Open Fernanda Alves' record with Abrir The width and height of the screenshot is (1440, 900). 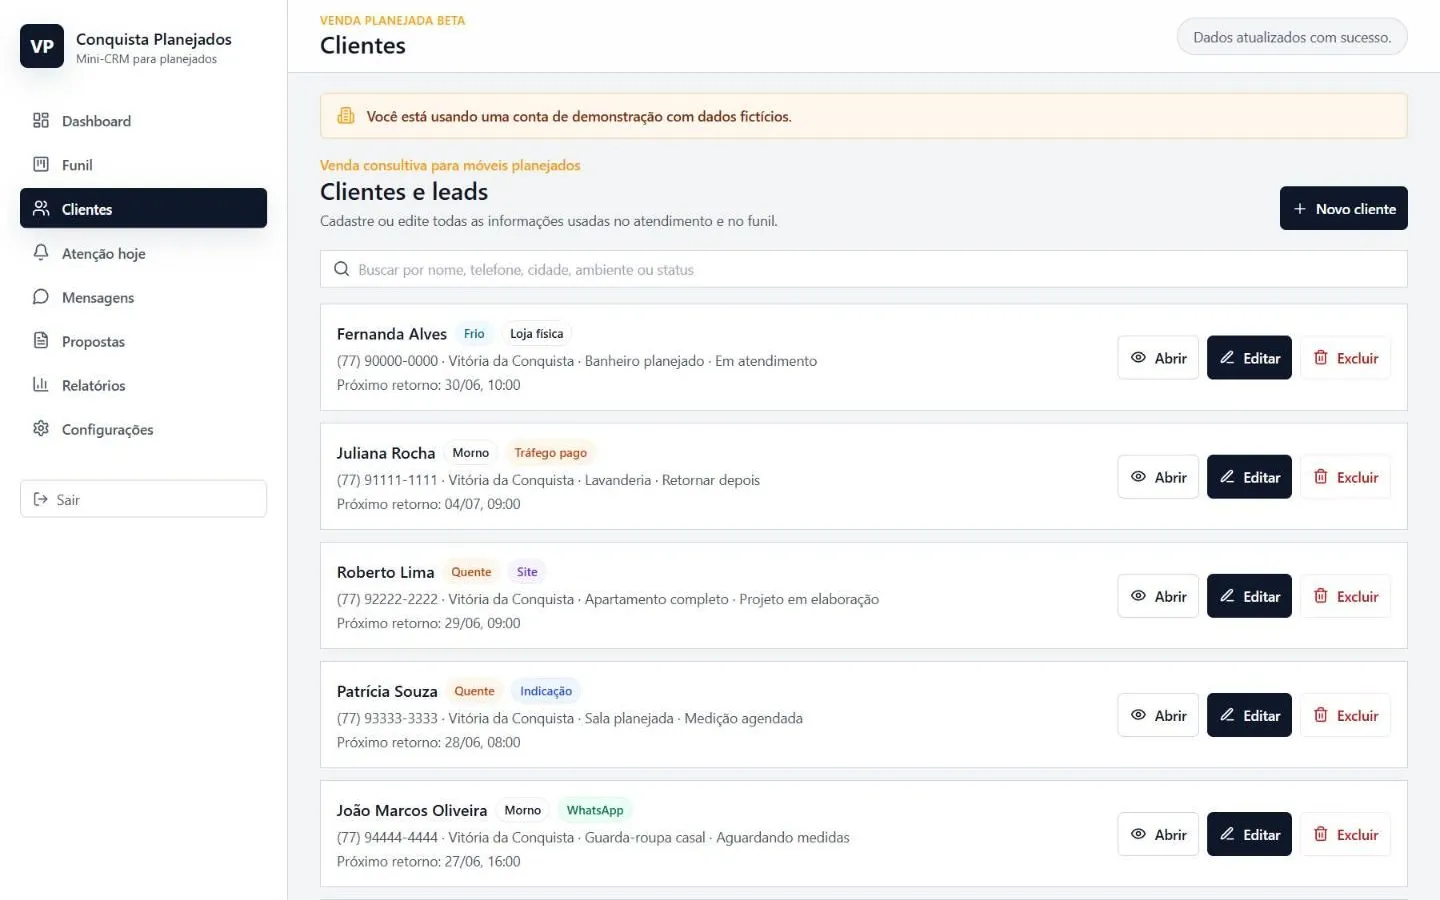(x=1158, y=358)
